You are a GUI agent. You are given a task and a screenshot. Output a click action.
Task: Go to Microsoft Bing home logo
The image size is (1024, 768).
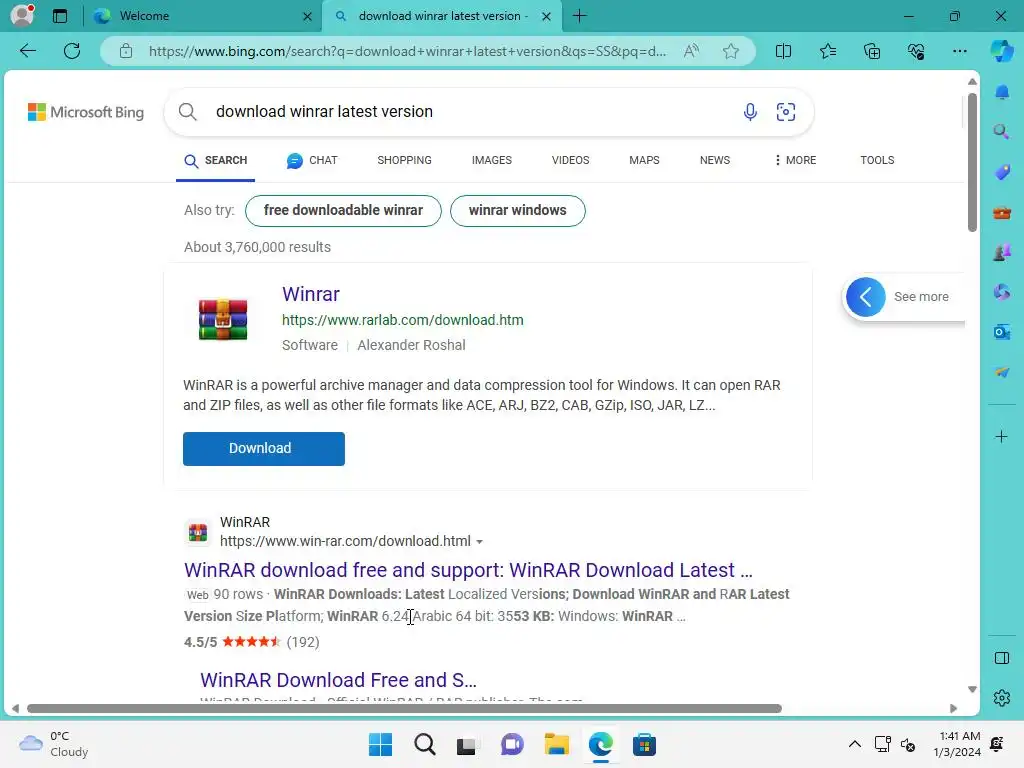pyautogui.click(x=86, y=112)
